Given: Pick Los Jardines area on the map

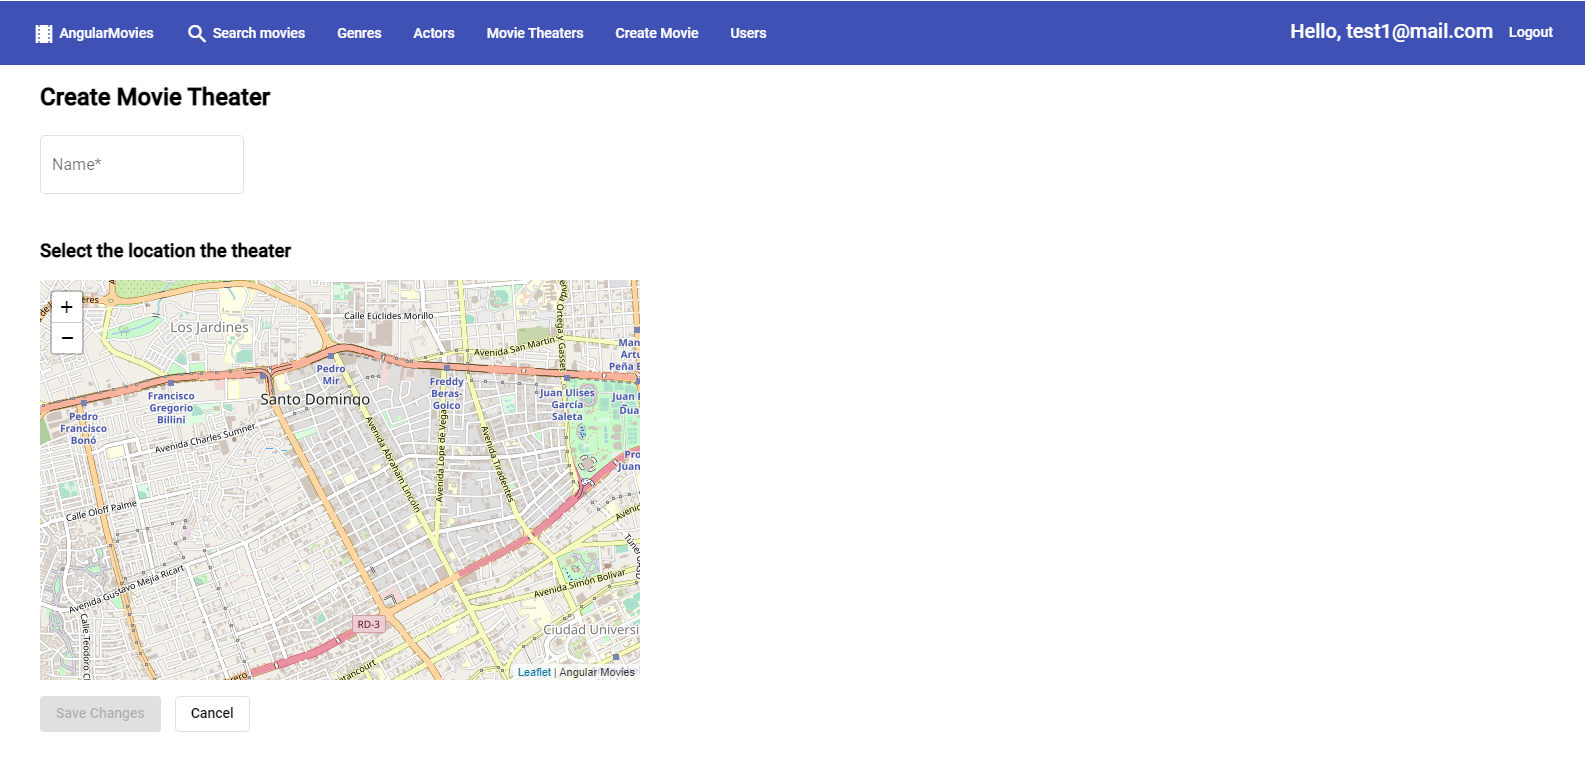Looking at the screenshot, I should [x=209, y=327].
